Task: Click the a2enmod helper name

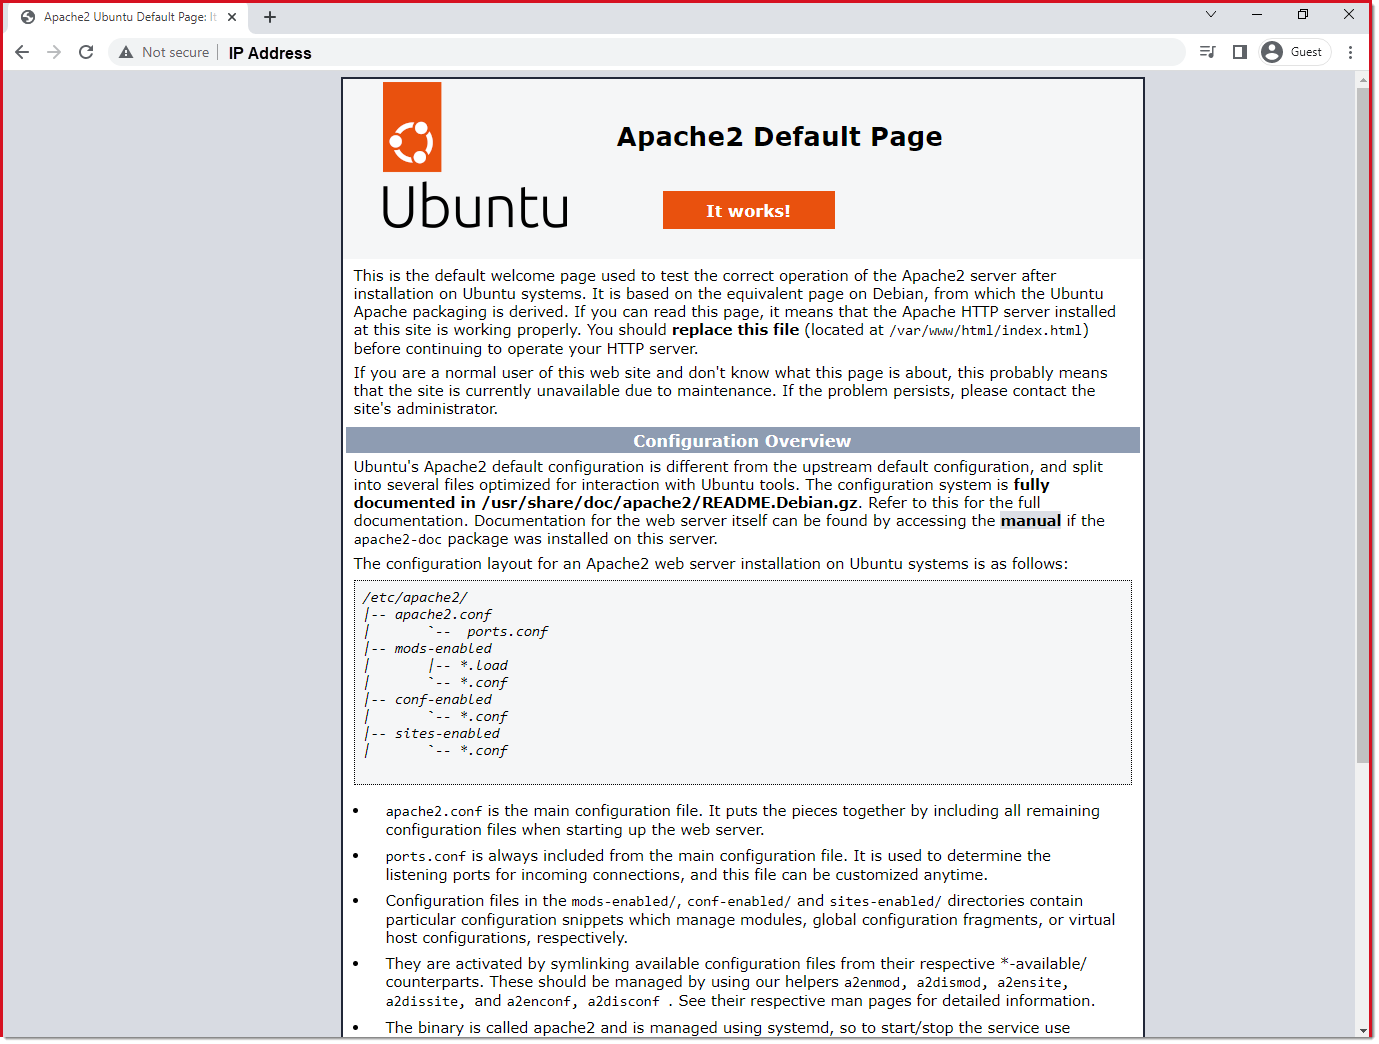Action: point(871,983)
